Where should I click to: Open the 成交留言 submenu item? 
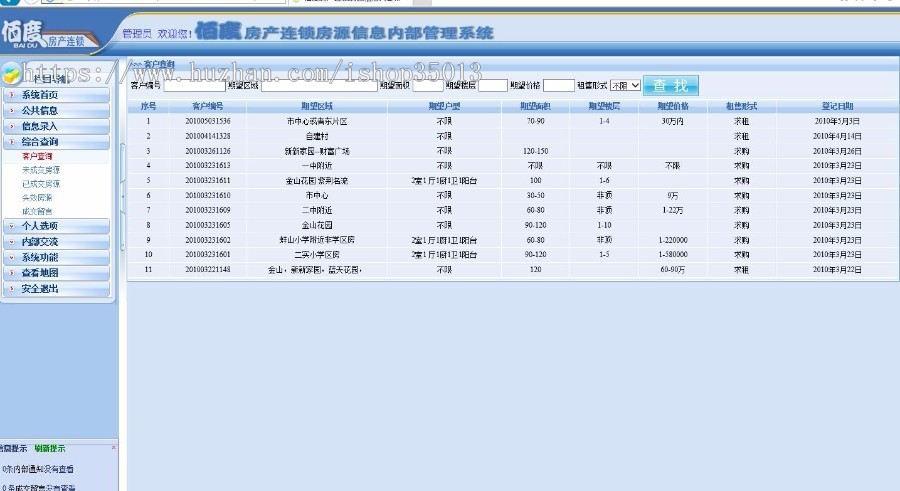point(37,211)
